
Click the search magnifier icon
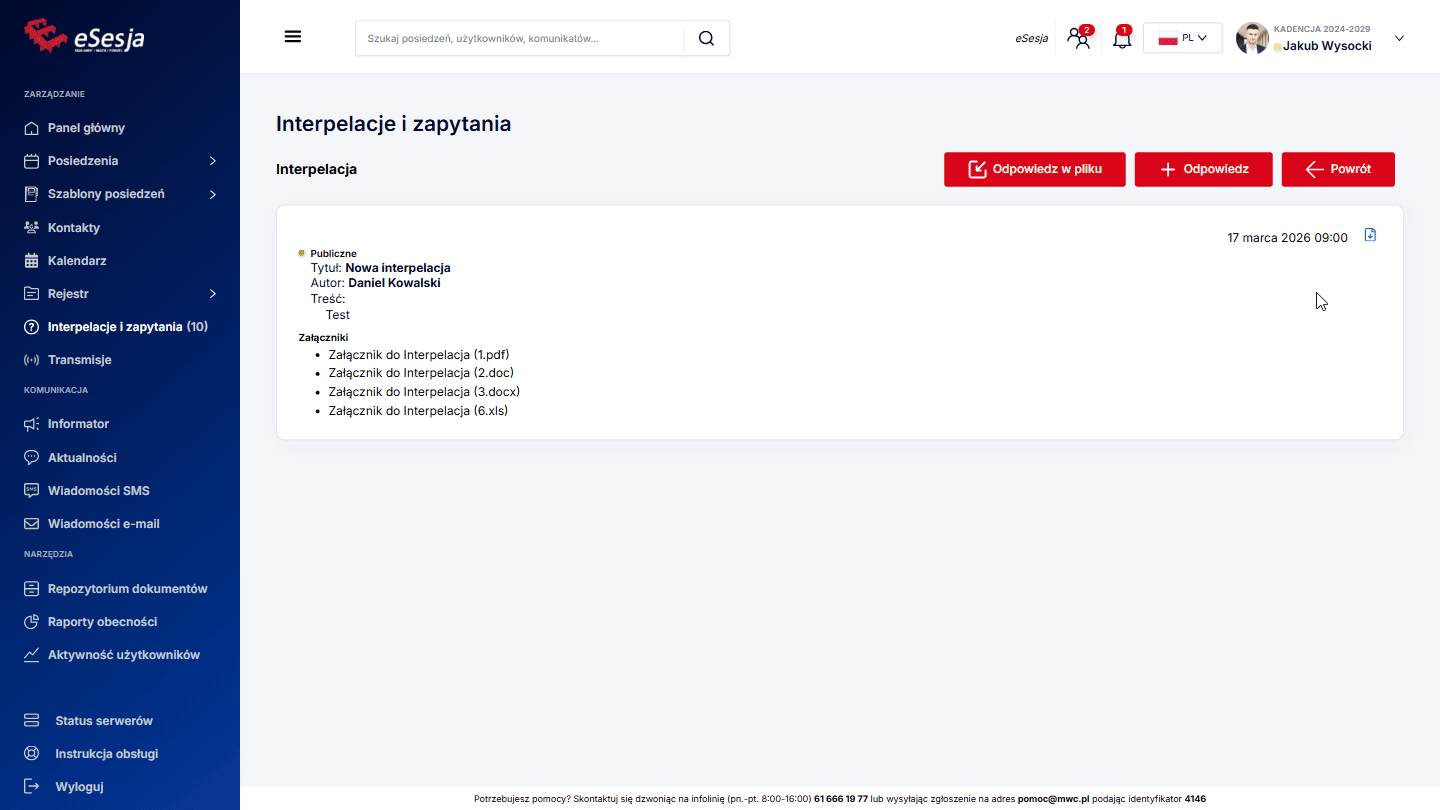706,38
